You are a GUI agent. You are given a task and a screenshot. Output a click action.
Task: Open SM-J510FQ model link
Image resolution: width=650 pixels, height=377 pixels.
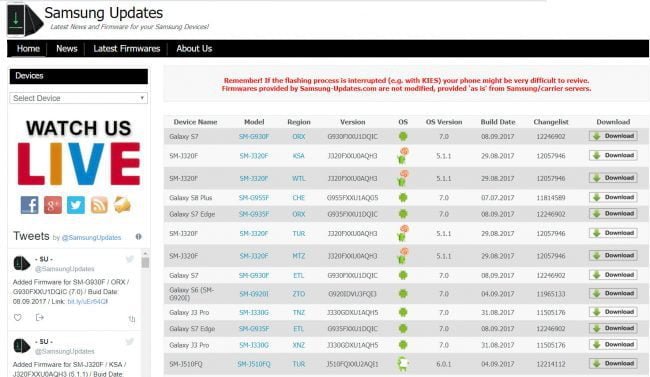[x=254, y=364]
